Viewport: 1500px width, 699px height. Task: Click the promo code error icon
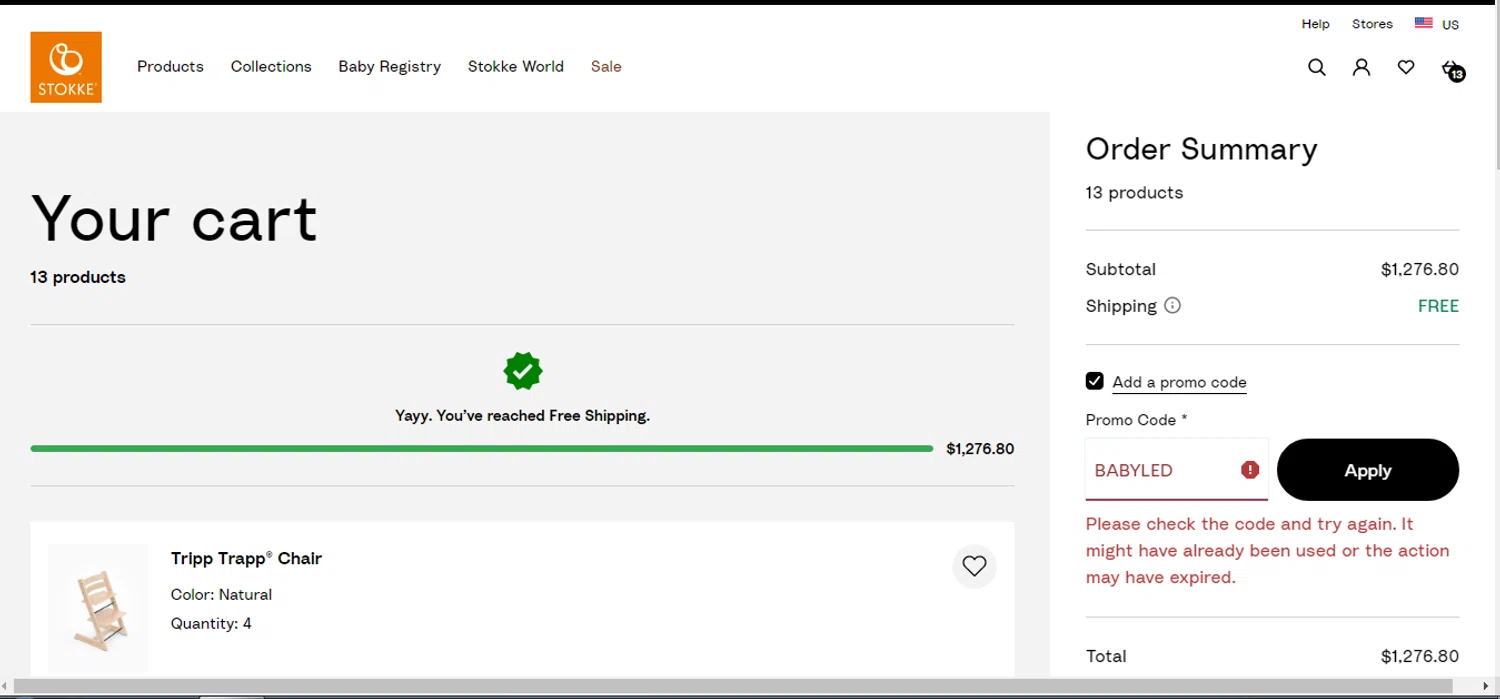(1250, 470)
